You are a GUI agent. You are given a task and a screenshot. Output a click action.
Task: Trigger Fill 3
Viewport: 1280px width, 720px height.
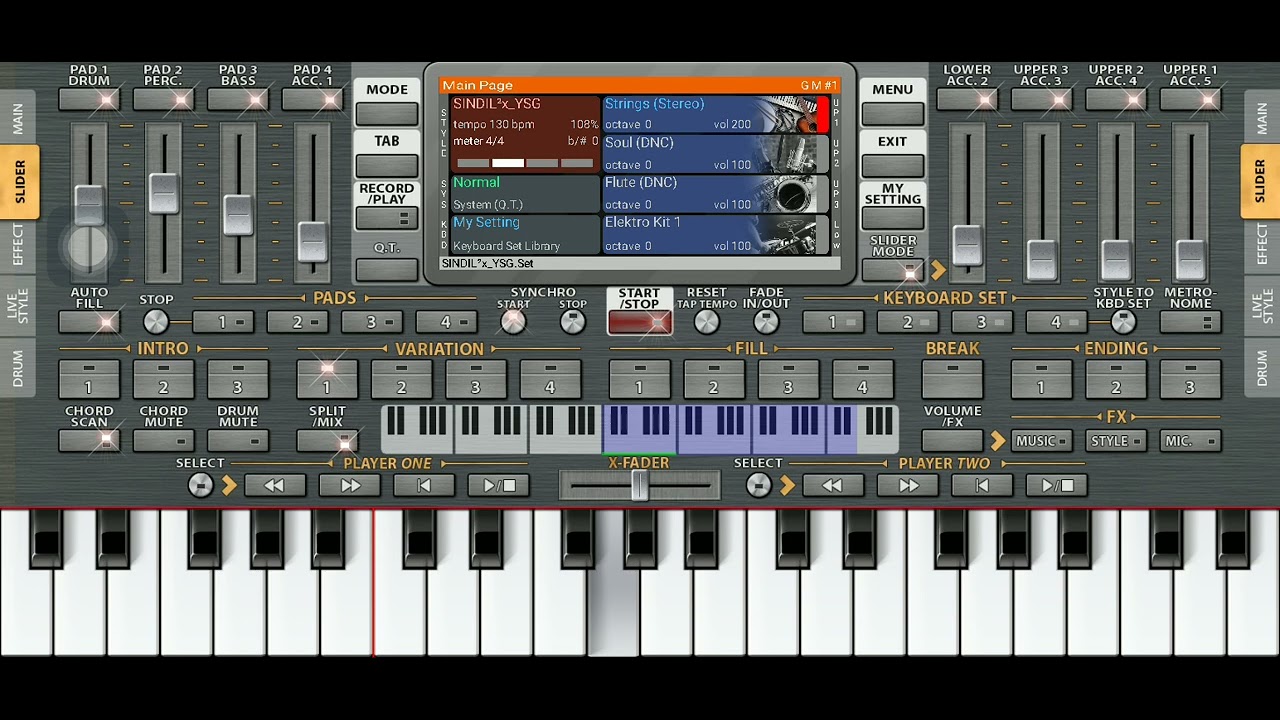pyautogui.click(x=788, y=380)
